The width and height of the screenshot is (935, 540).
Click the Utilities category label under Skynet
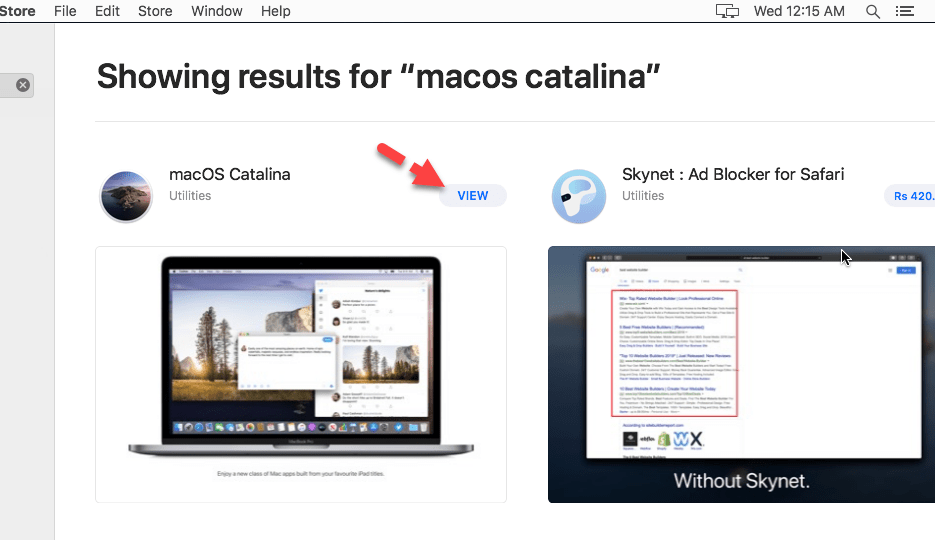coord(642,196)
